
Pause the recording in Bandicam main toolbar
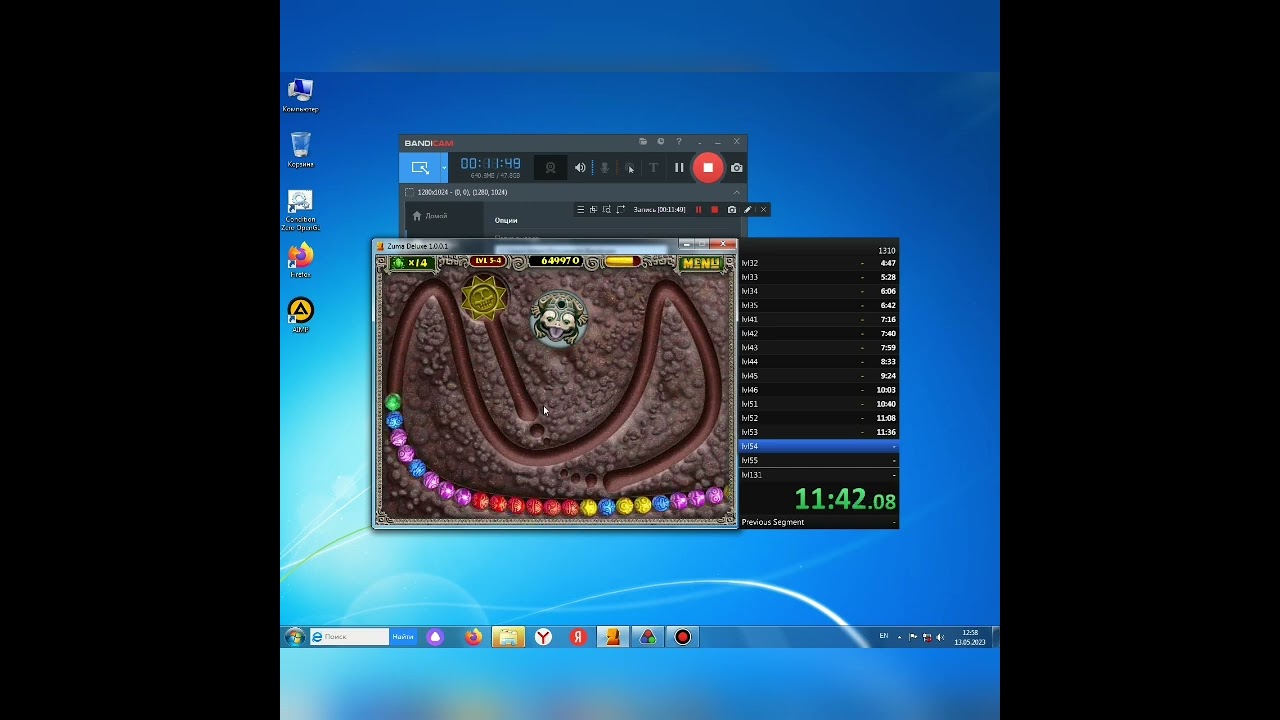679,168
